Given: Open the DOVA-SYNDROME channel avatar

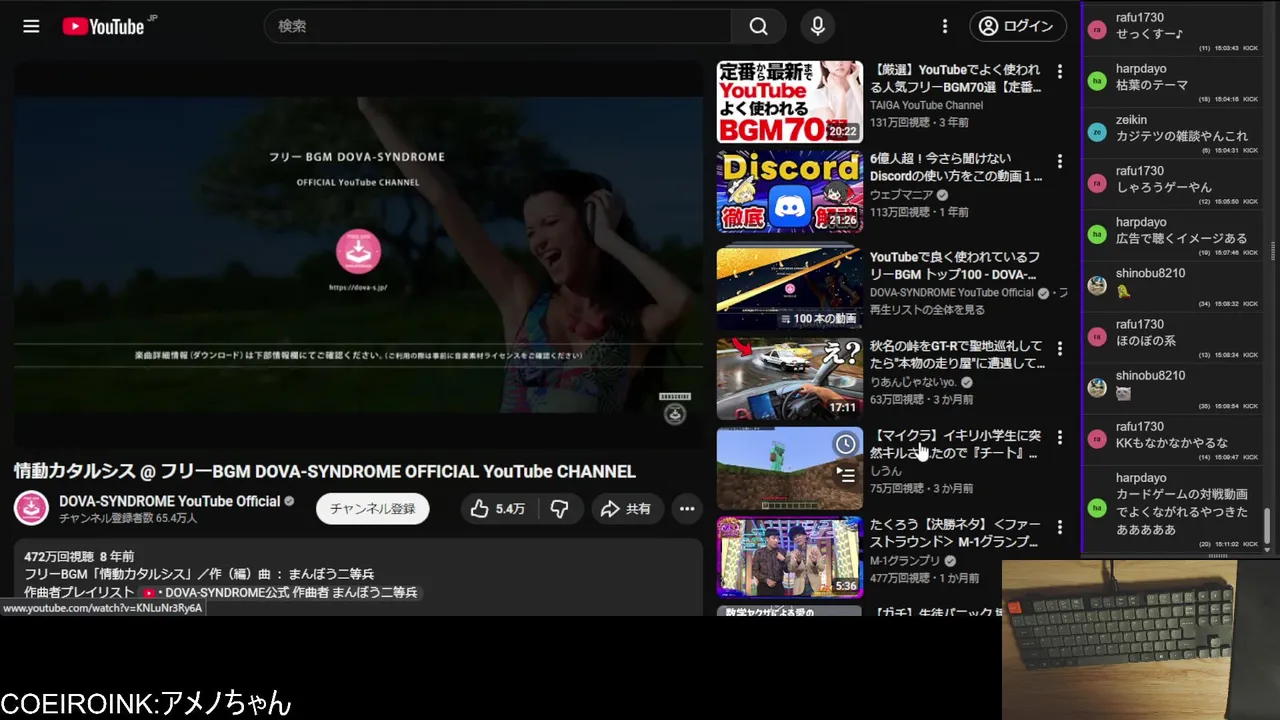Looking at the screenshot, I should [x=31, y=508].
